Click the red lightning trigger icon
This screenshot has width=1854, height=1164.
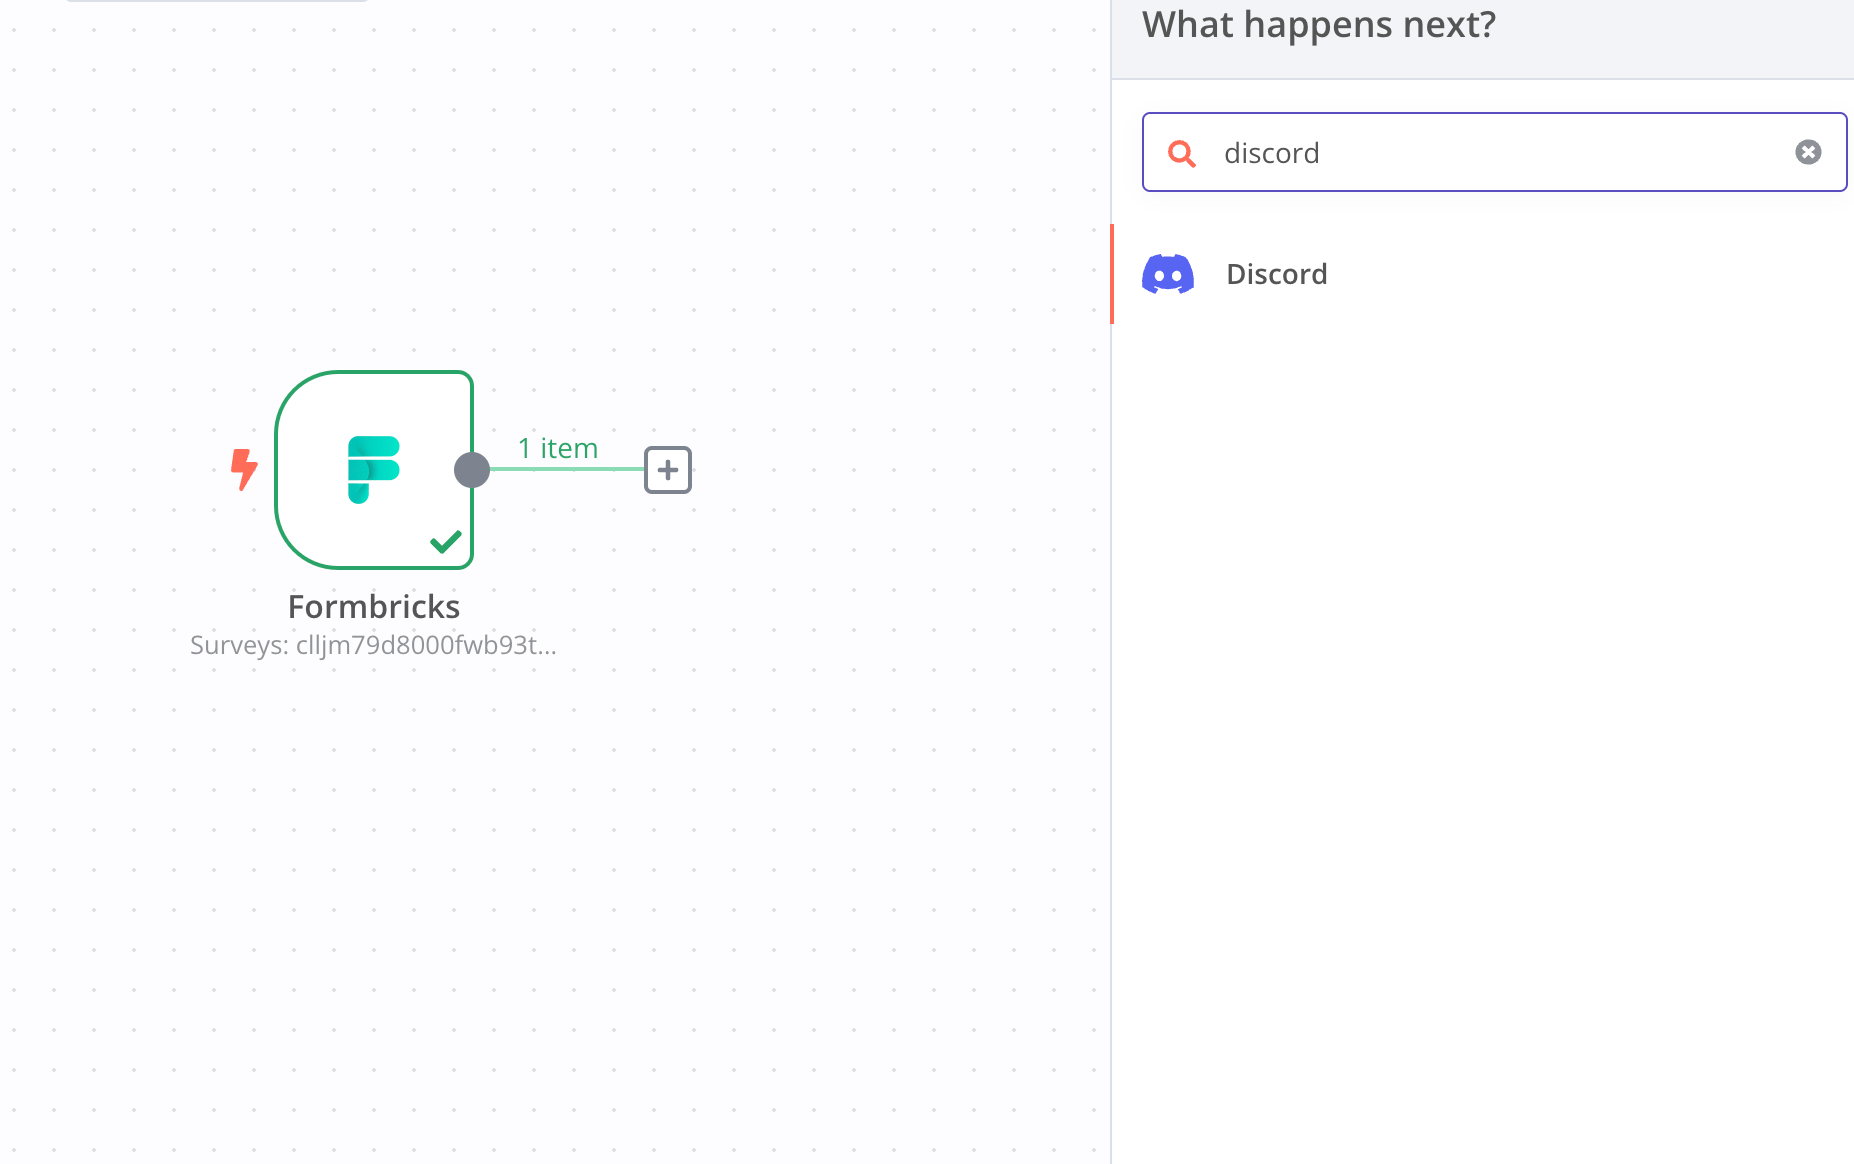tap(244, 469)
